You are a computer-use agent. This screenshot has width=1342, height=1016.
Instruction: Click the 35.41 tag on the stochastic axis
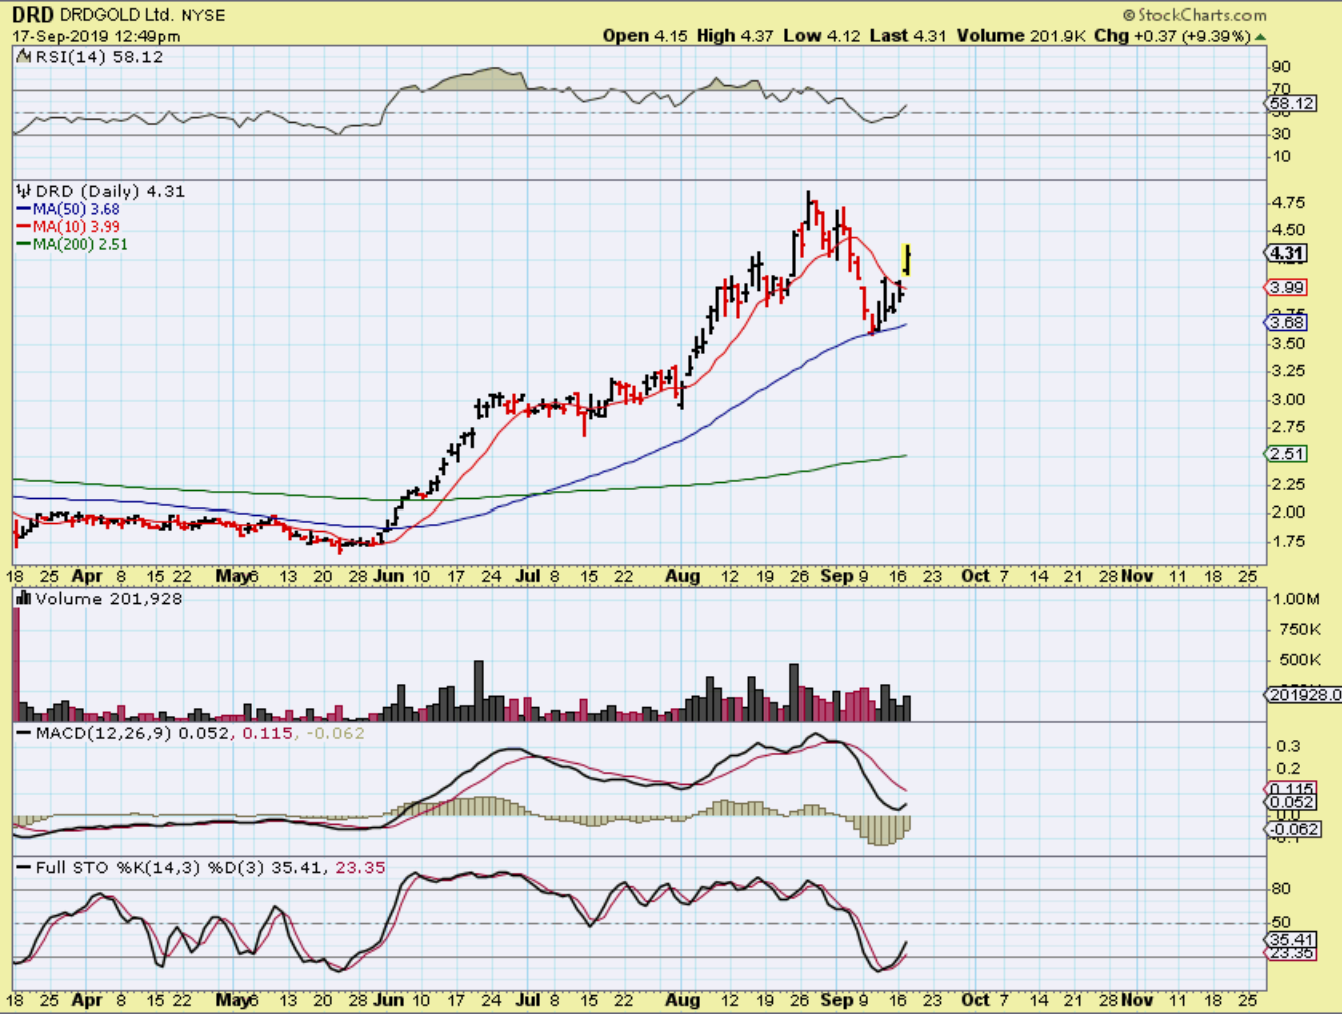pyautogui.click(x=1291, y=940)
